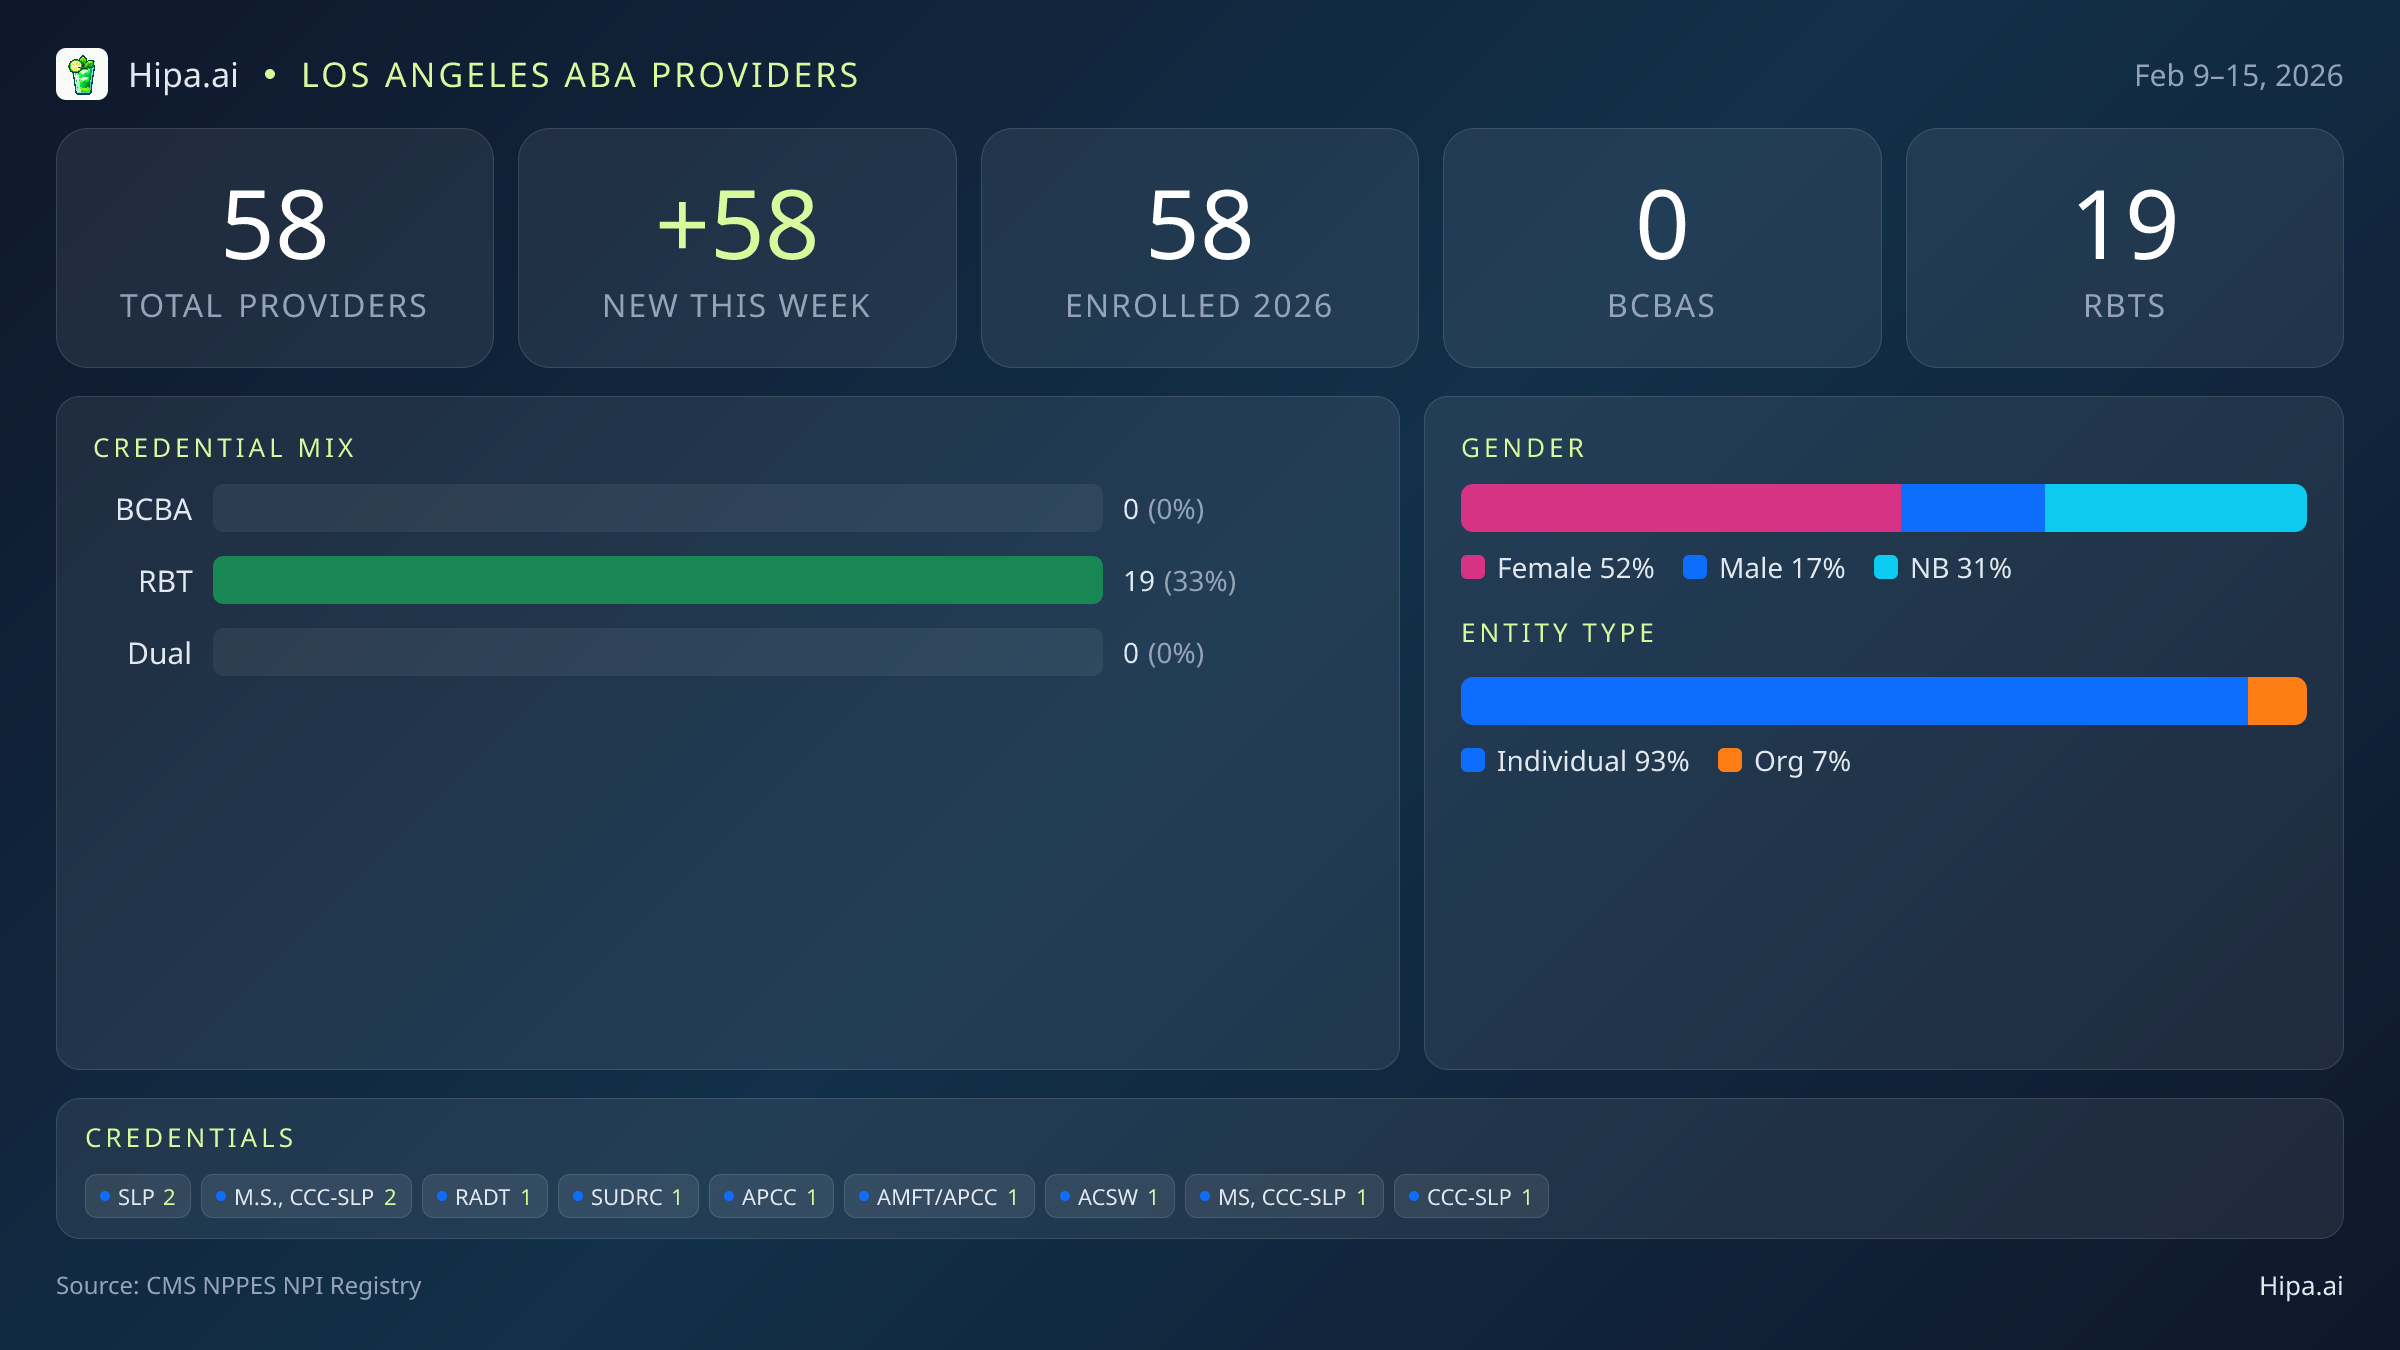Click the Hipa.ai green cup logo icon
2400x1350 pixels.
coord(83,73)
